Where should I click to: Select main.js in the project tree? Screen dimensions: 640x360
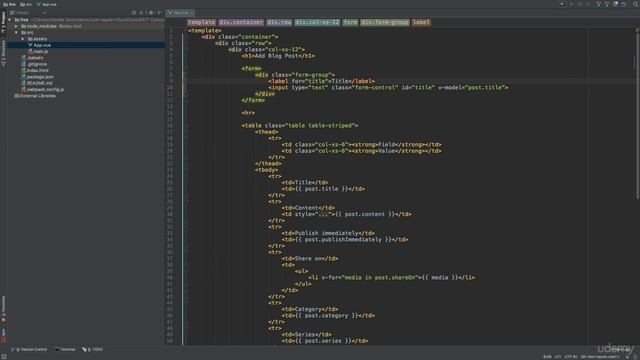pos(40,51)
